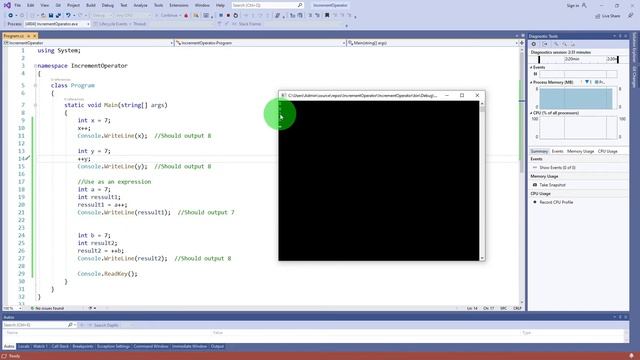Collapse the class Program code block
The height and width of the screenshot is (360, 640).
[x=36, y=86]
